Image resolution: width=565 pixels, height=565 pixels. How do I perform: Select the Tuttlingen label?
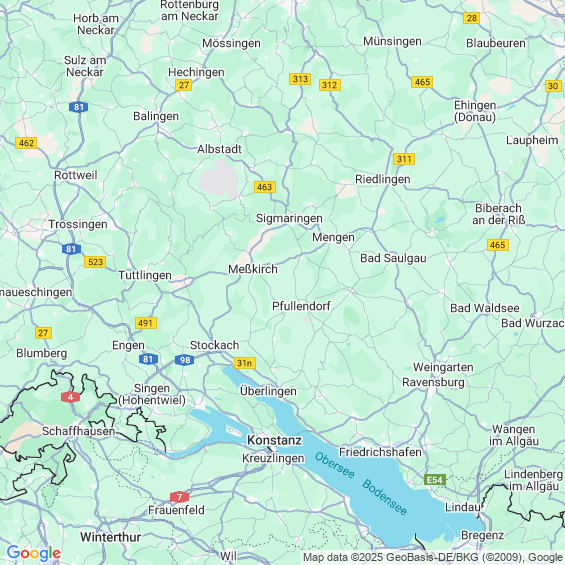coord(145,275)
